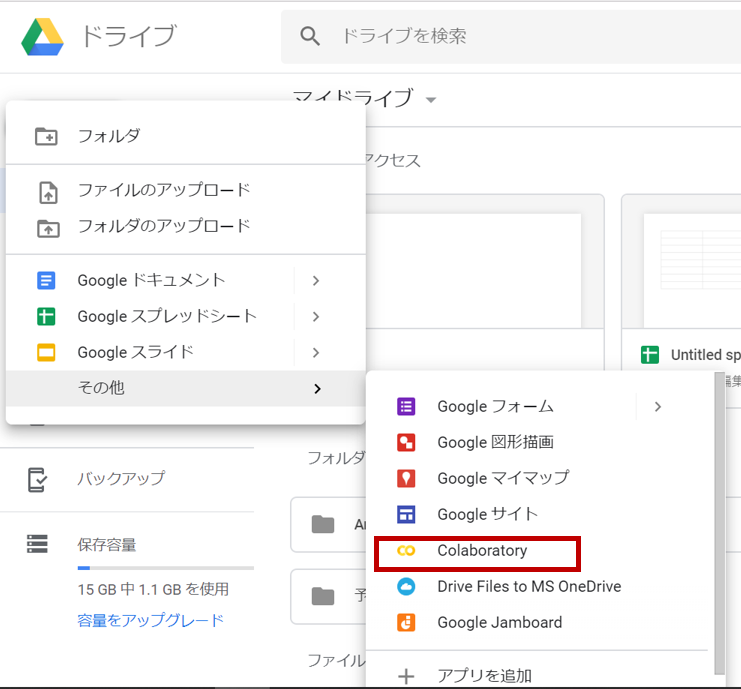Click the folder icon of the 予 folder
Image resolution: width=741 pixels, height=689 pixels.
coord(323,596)
